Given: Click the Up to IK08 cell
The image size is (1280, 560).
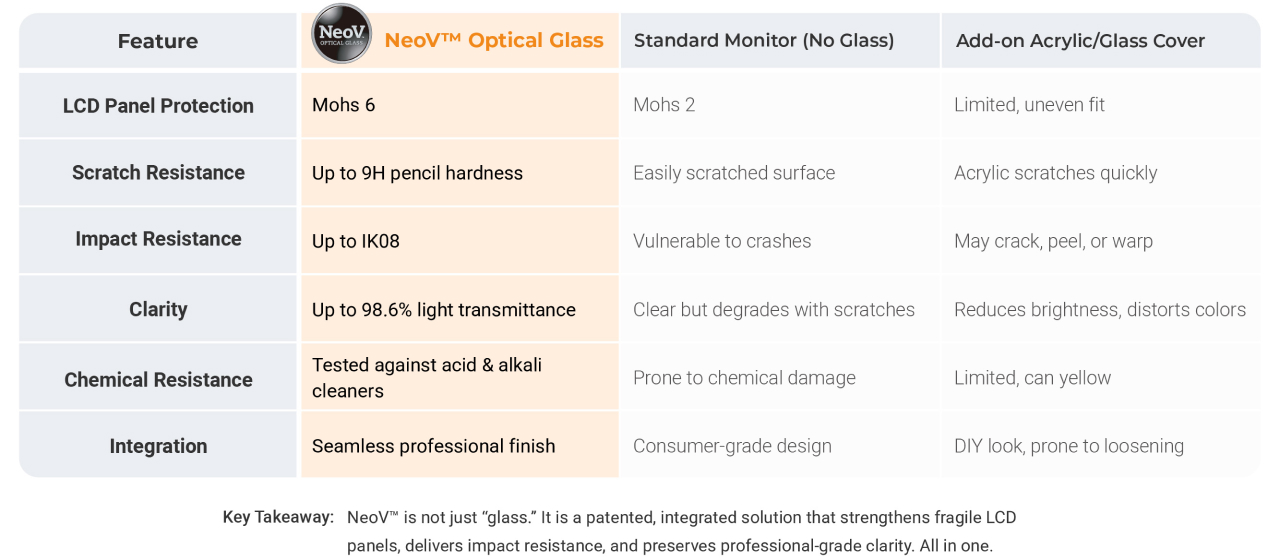Looking at the screenshot, I should (x=356, y=241).
